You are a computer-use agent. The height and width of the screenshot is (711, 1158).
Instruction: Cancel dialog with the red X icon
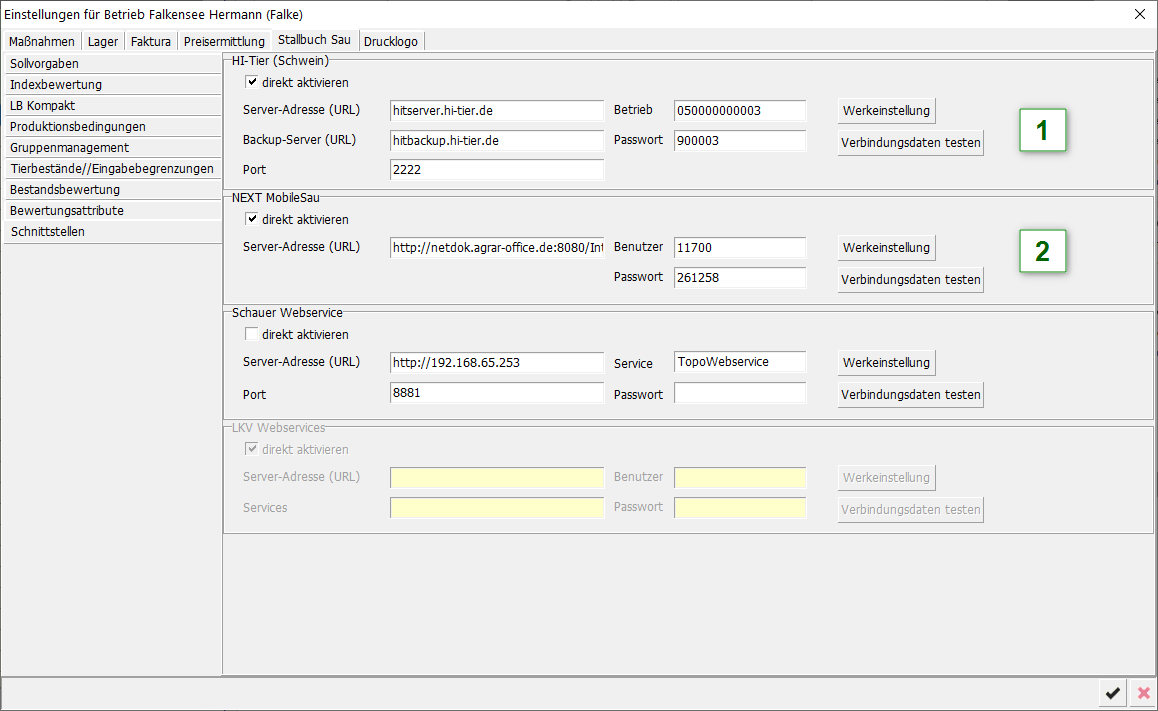(1143, 693)
